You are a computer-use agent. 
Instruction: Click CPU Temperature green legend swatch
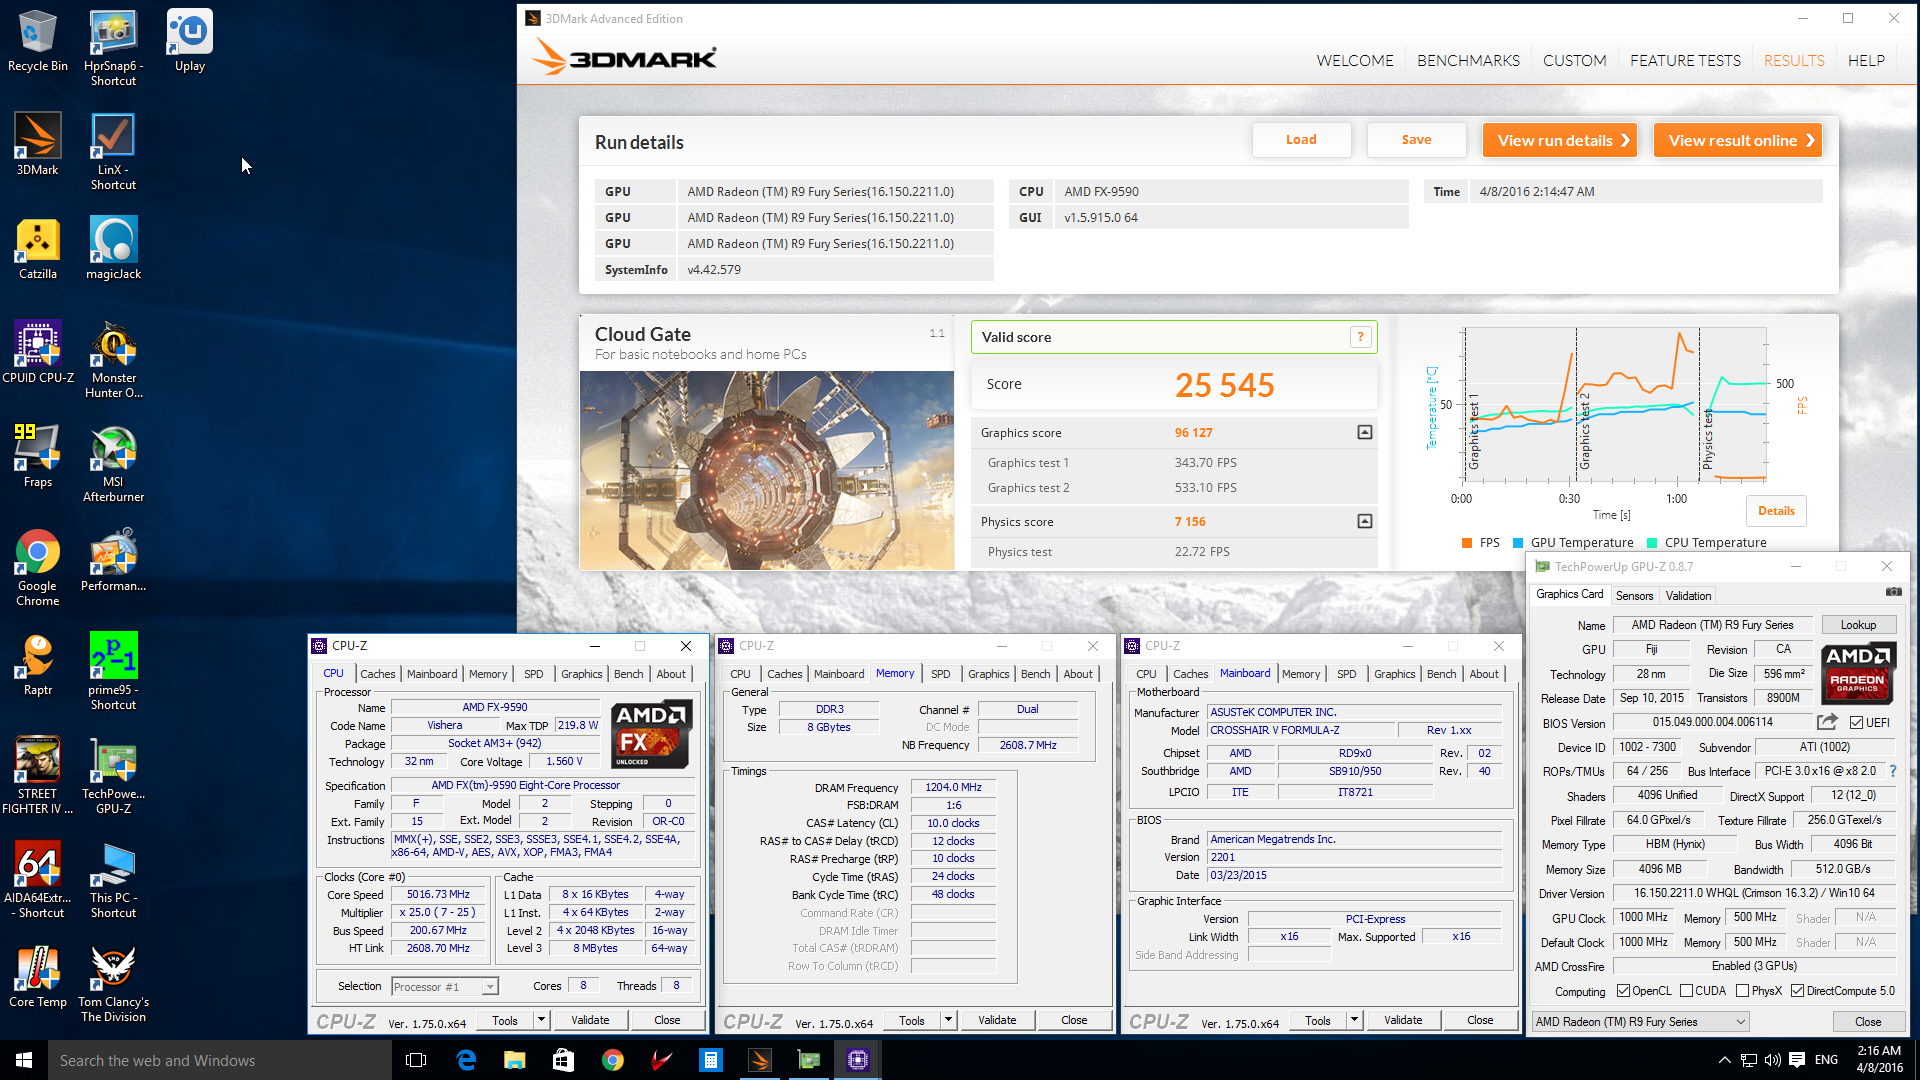pos(1651,543)
